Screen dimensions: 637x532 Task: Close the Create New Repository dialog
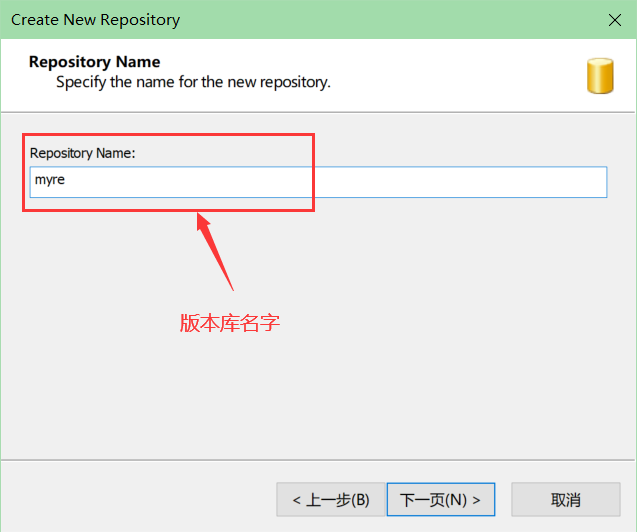(x=615, y=19)
